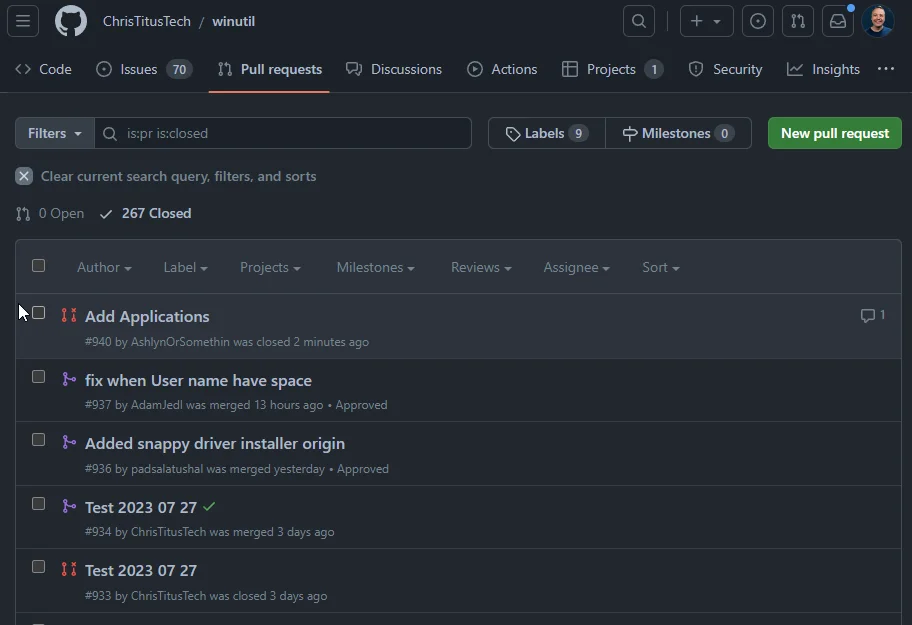Open the issues circle icon in header

coord(758,21)
